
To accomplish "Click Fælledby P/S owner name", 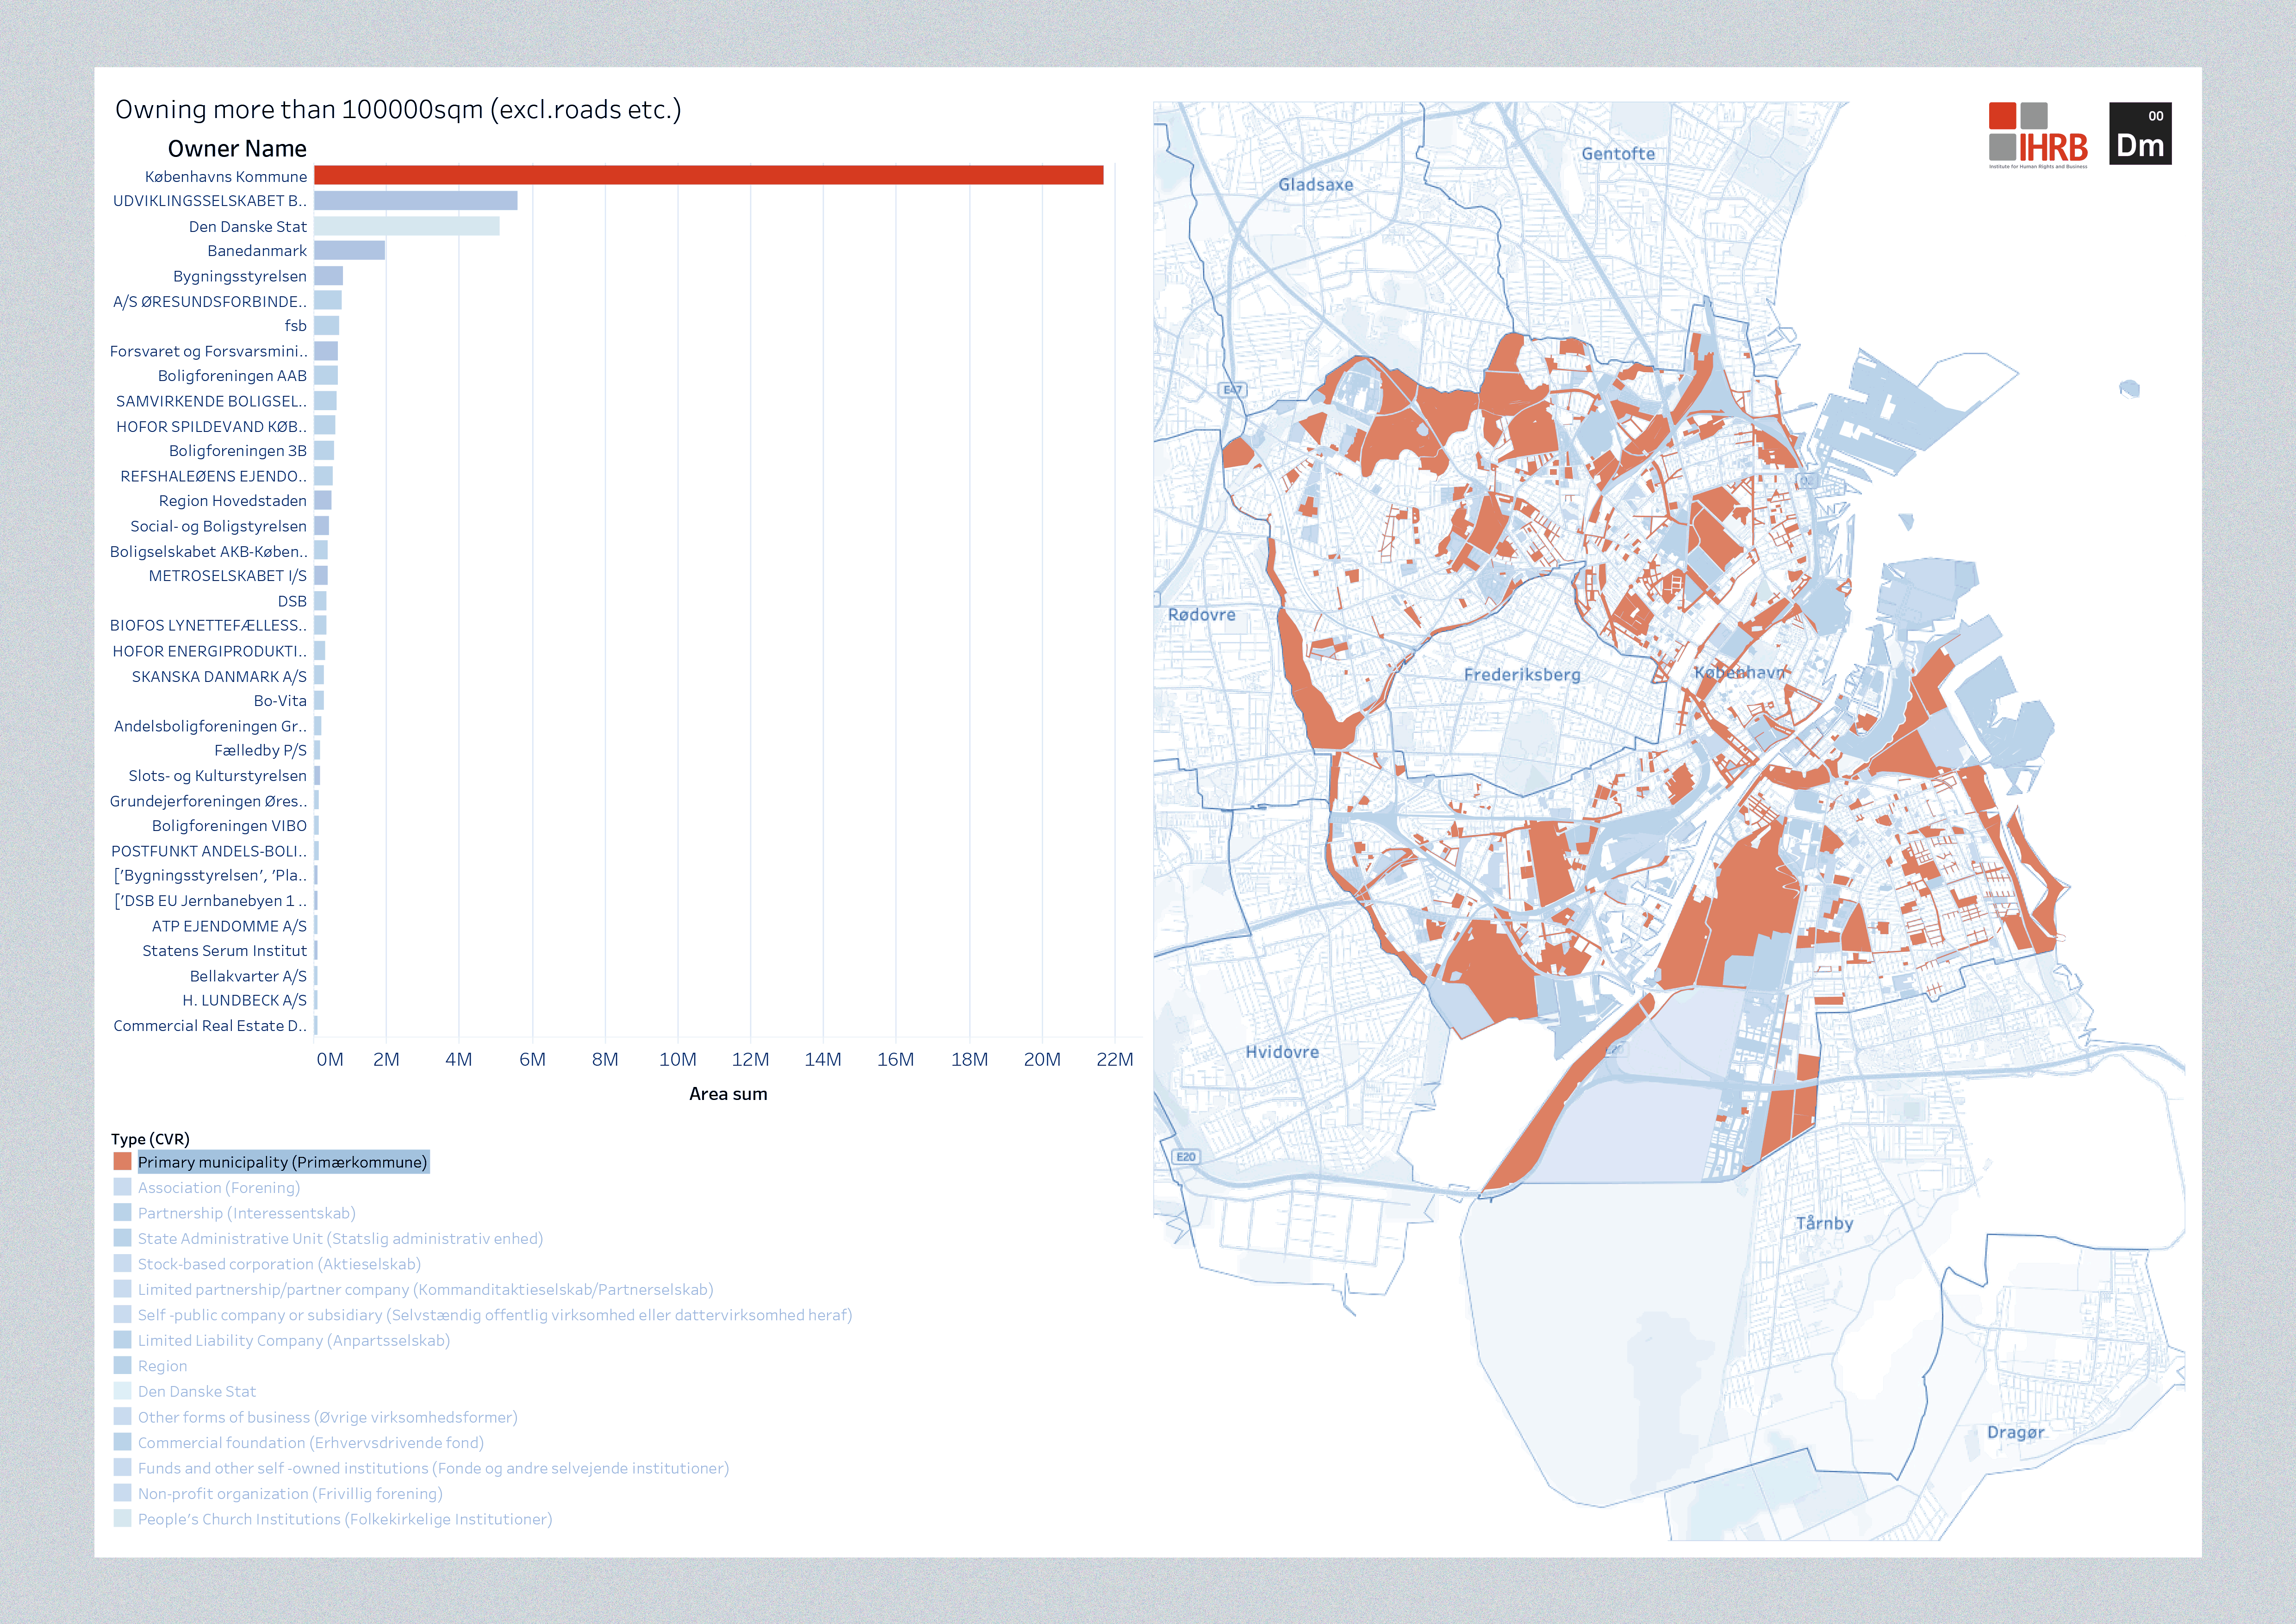I will click(261, 750).
